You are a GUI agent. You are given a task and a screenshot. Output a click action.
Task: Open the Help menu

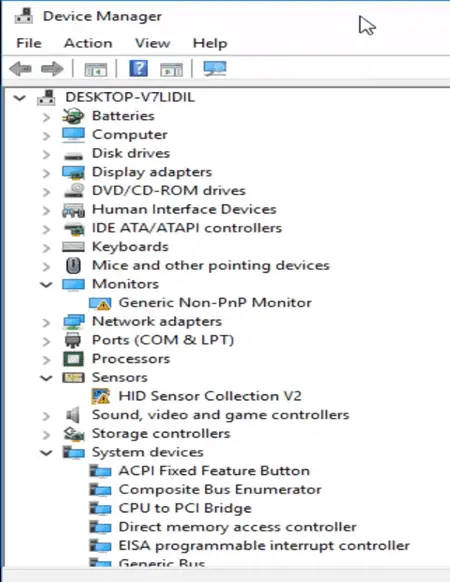[210, 43]
